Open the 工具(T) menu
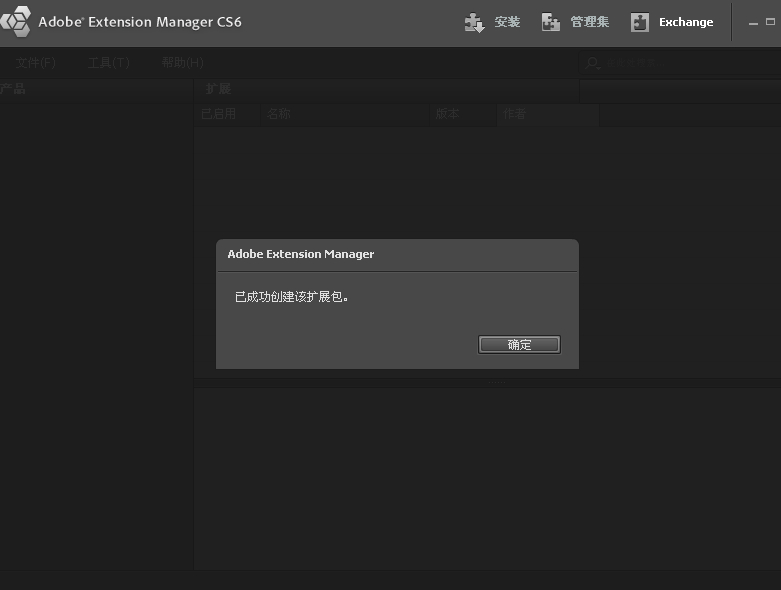This screenshot has width=781, height=590. pos(109,63)
